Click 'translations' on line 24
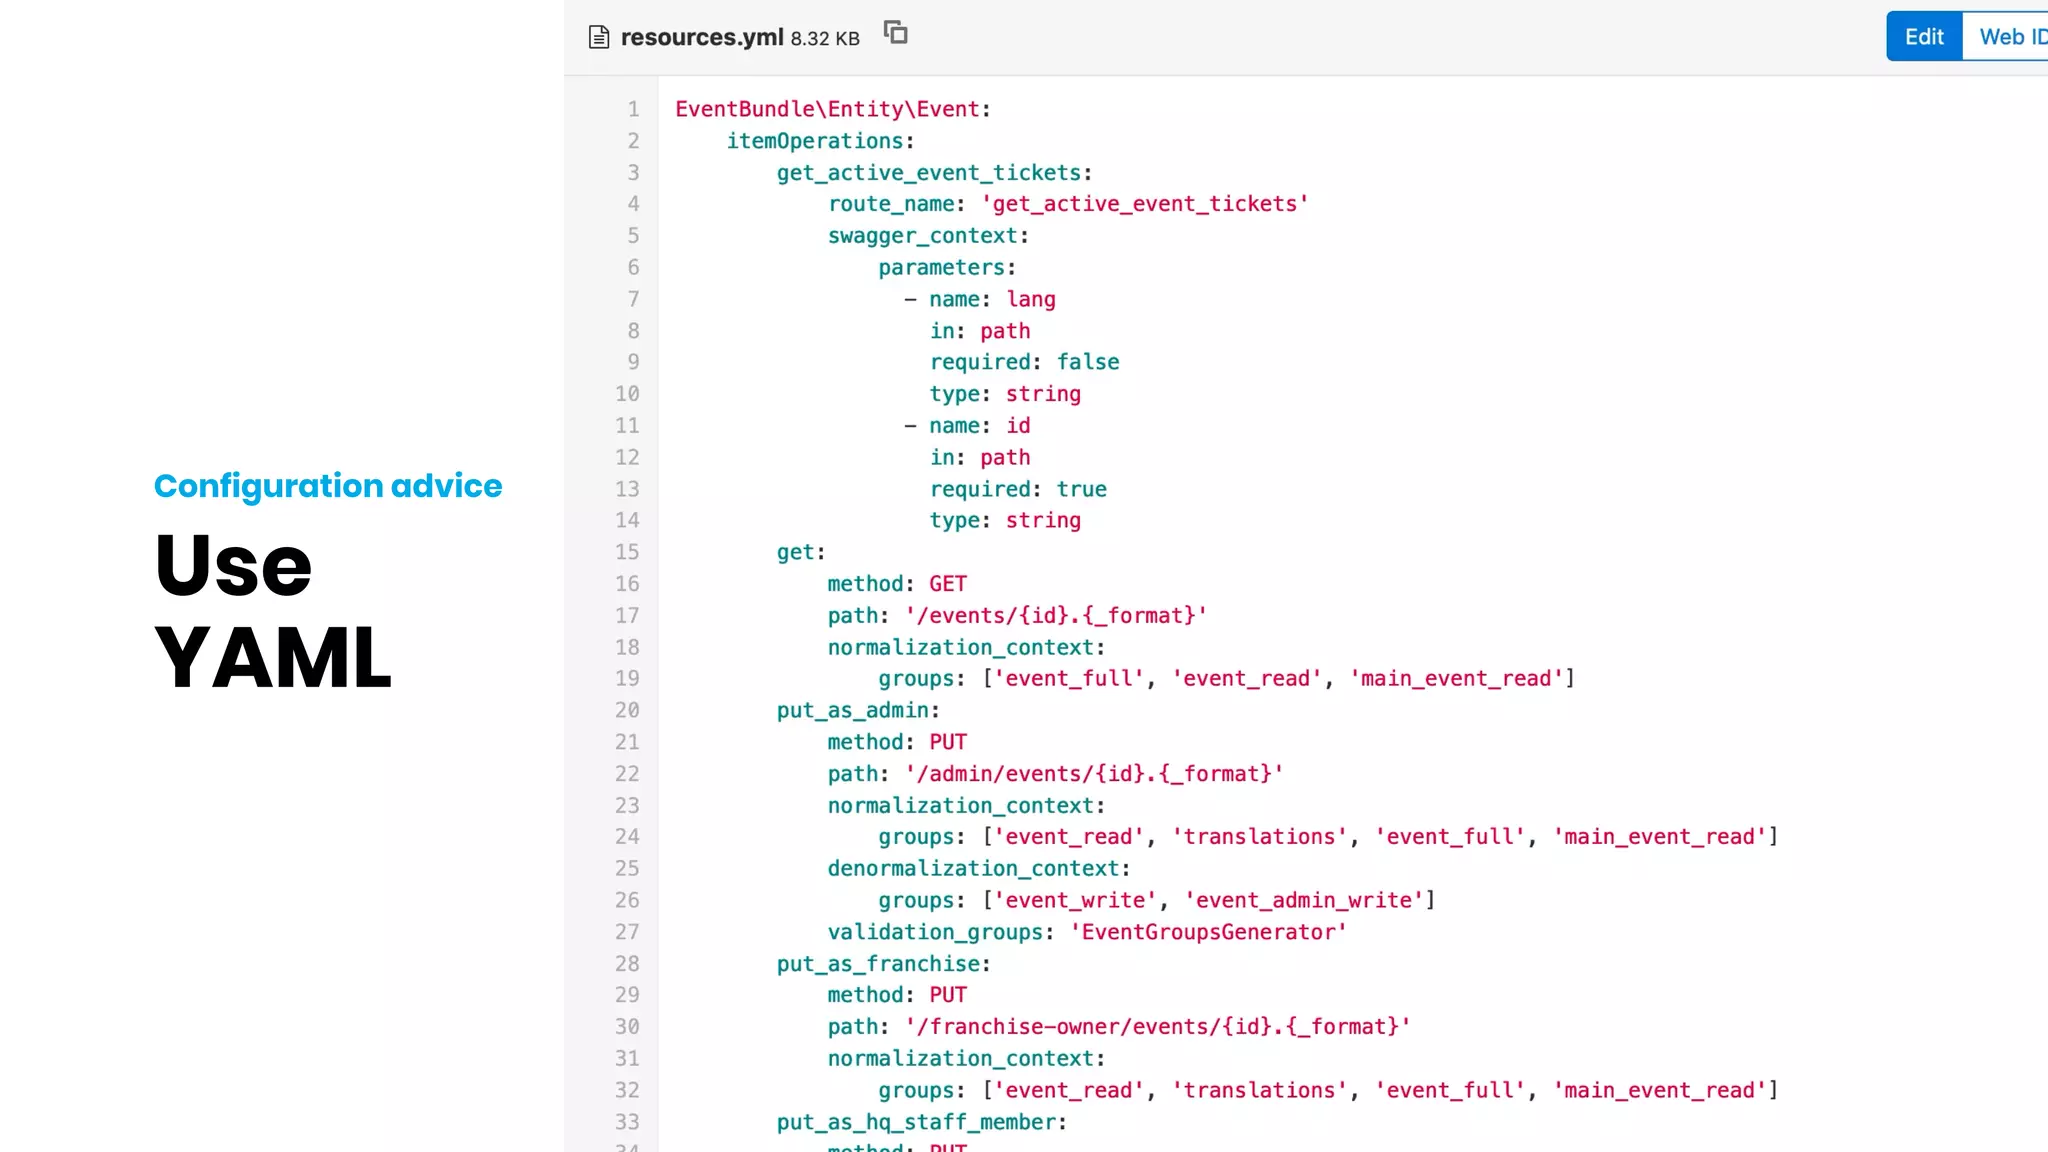Viewport: 2048px width, 1152px height. tap(1260, 837)
